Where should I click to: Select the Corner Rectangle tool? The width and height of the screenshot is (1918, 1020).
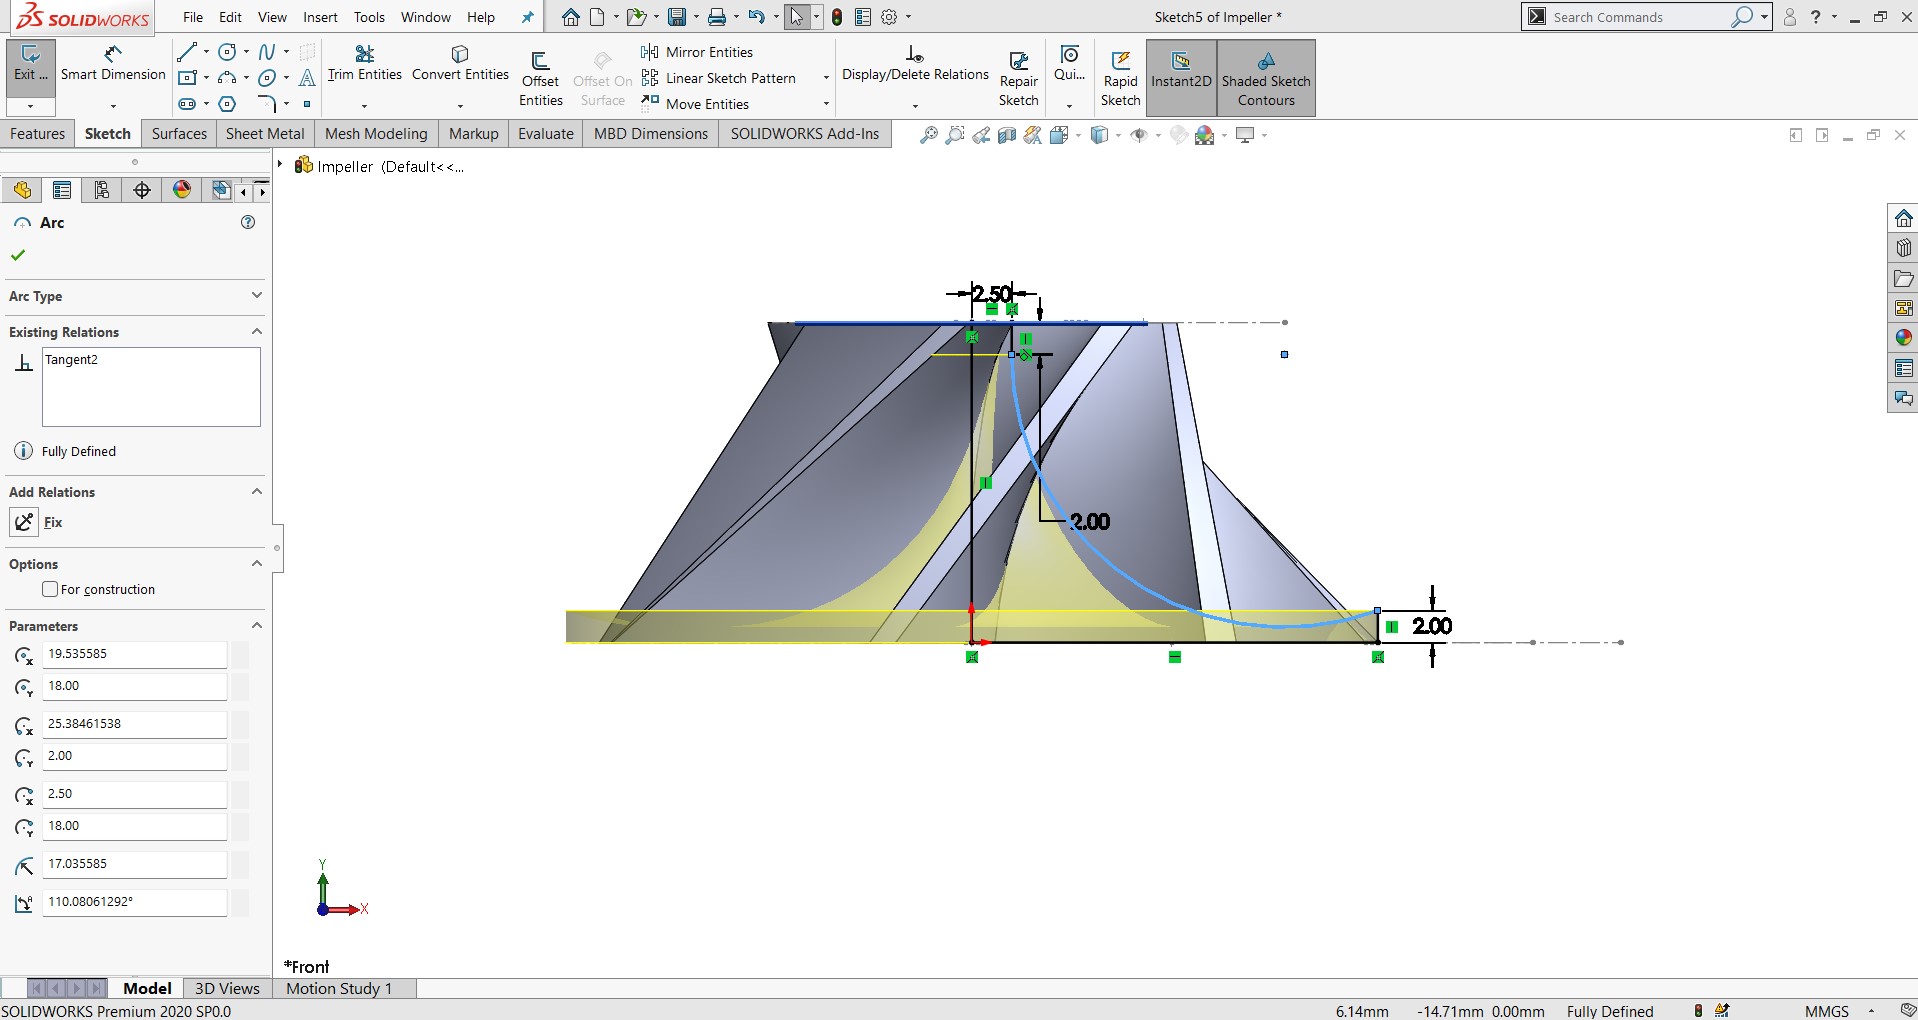coord(186,77)
